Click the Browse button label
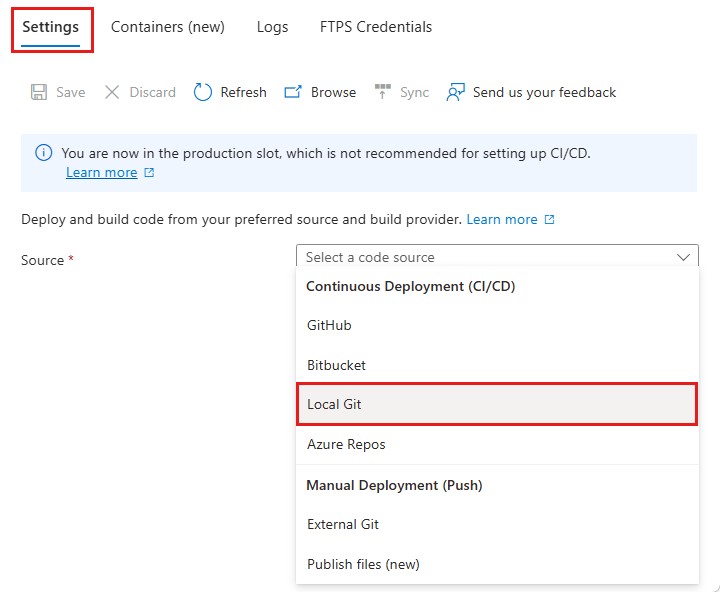This screenshot has width=720, height=592. click(x=333, y=92)
